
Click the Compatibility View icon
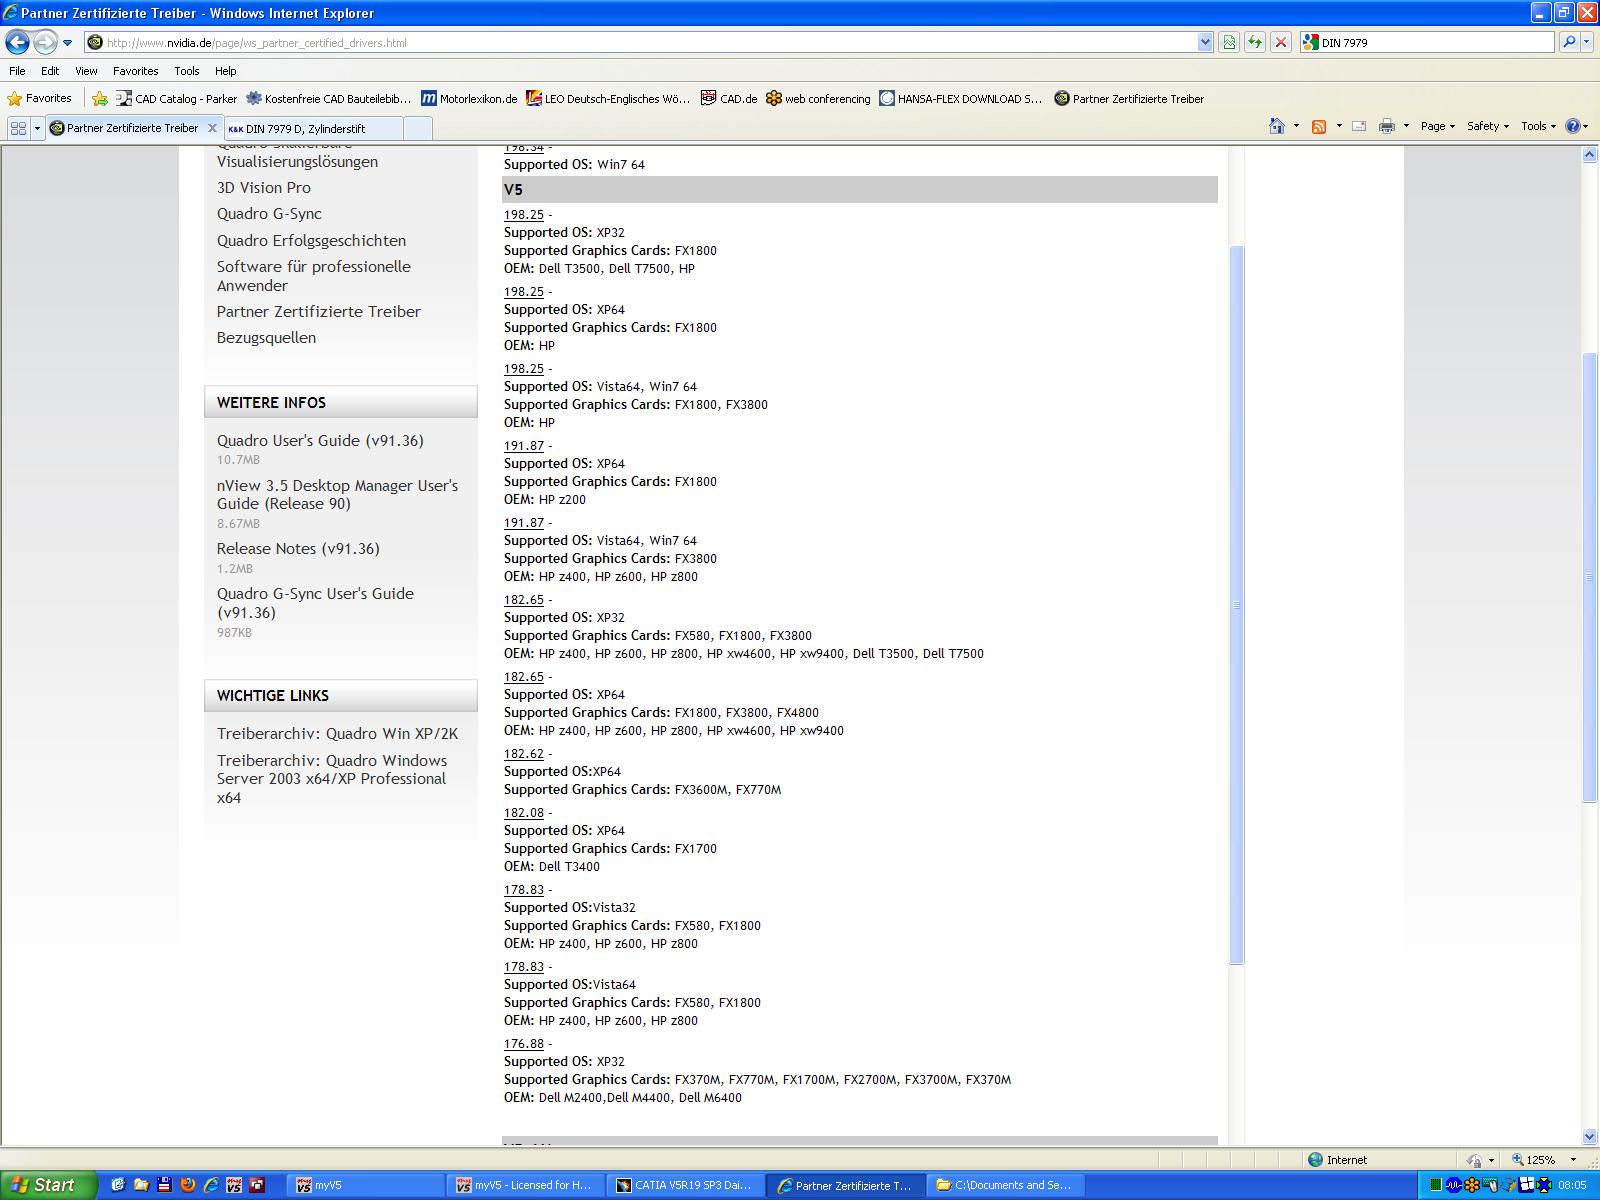(x=1229, y=43)
